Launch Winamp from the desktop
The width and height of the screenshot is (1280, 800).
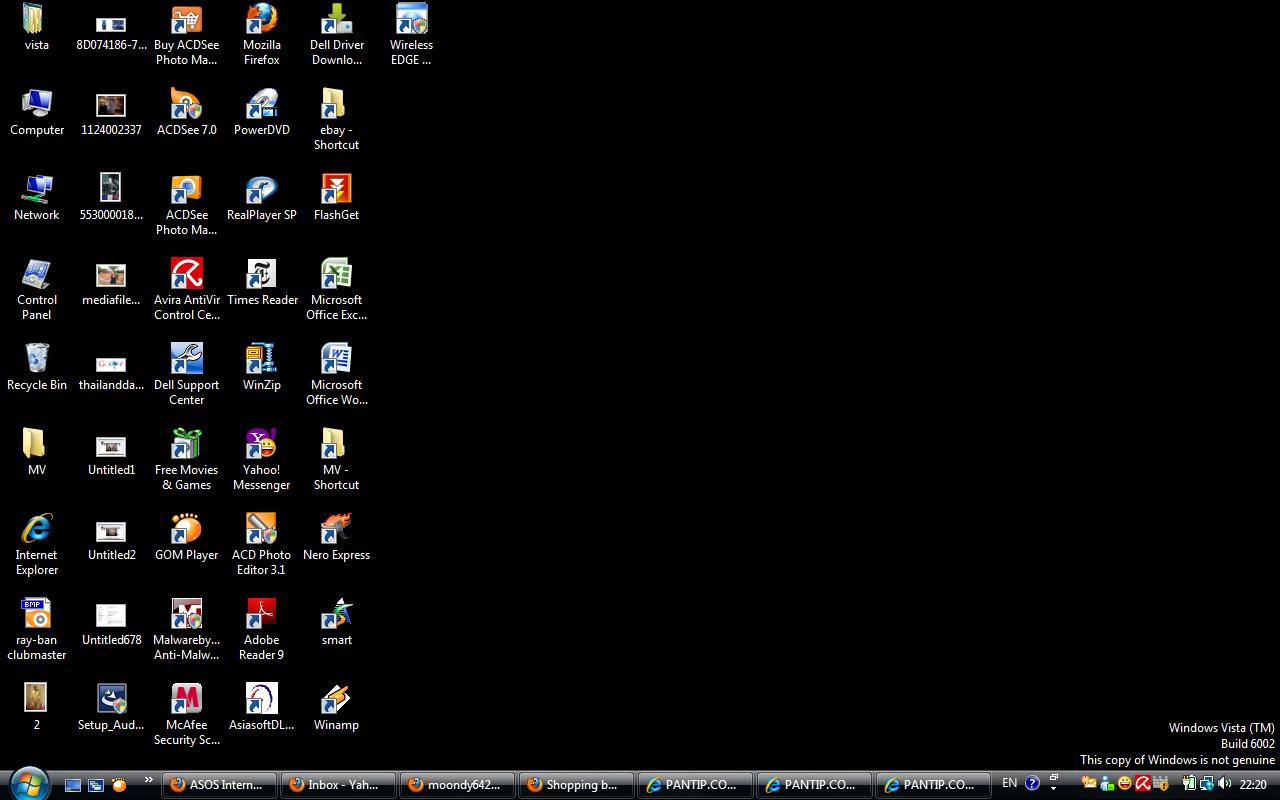point(336,707)
